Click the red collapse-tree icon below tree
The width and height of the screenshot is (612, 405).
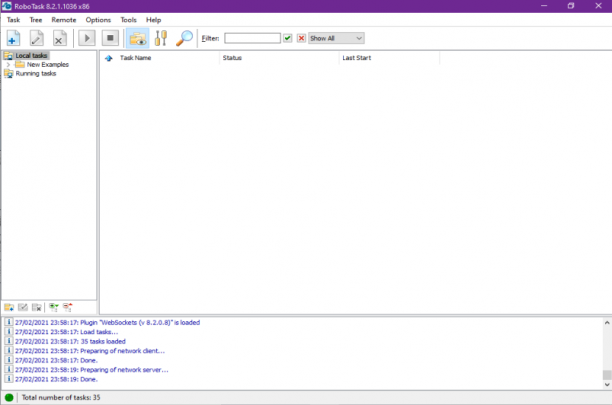(x=68, y=307)
